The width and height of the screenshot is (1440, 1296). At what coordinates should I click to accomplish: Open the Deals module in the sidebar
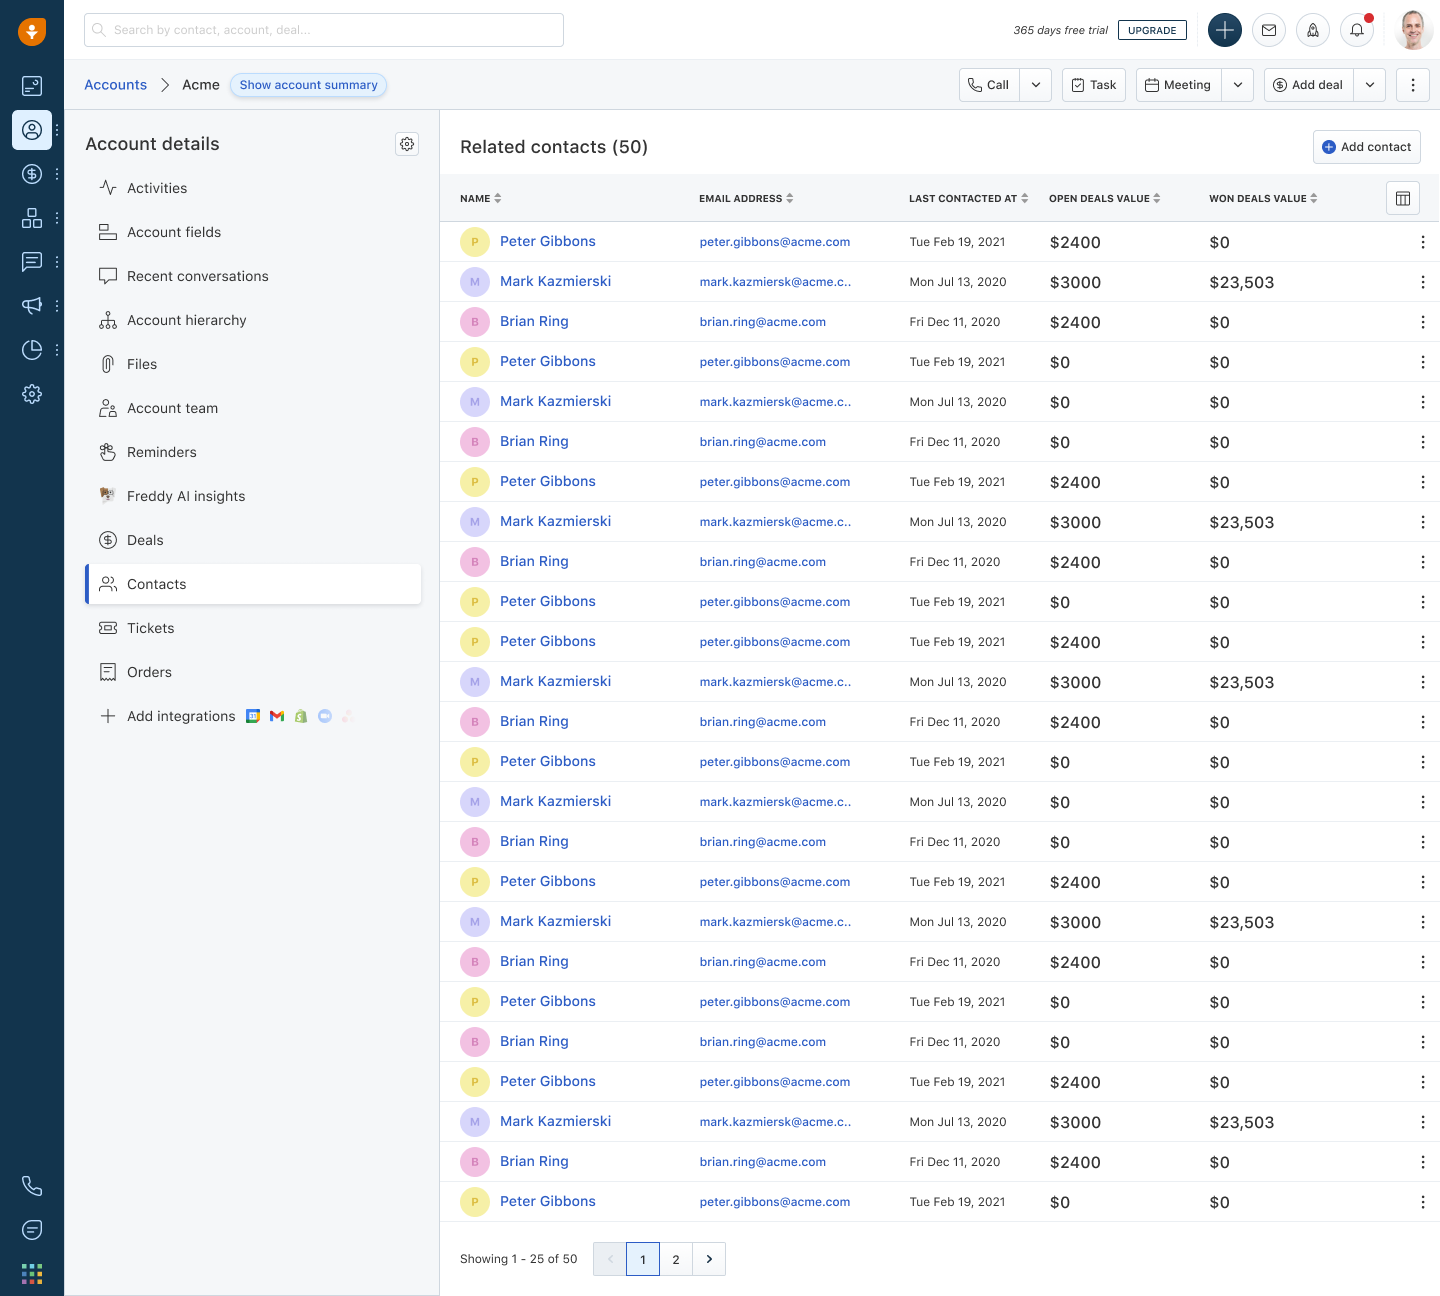click(x=31, y=173)
